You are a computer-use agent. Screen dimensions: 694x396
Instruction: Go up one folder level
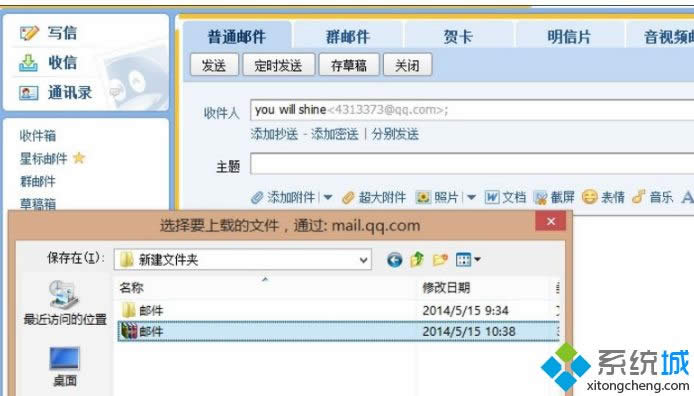(x=417, y=259)
